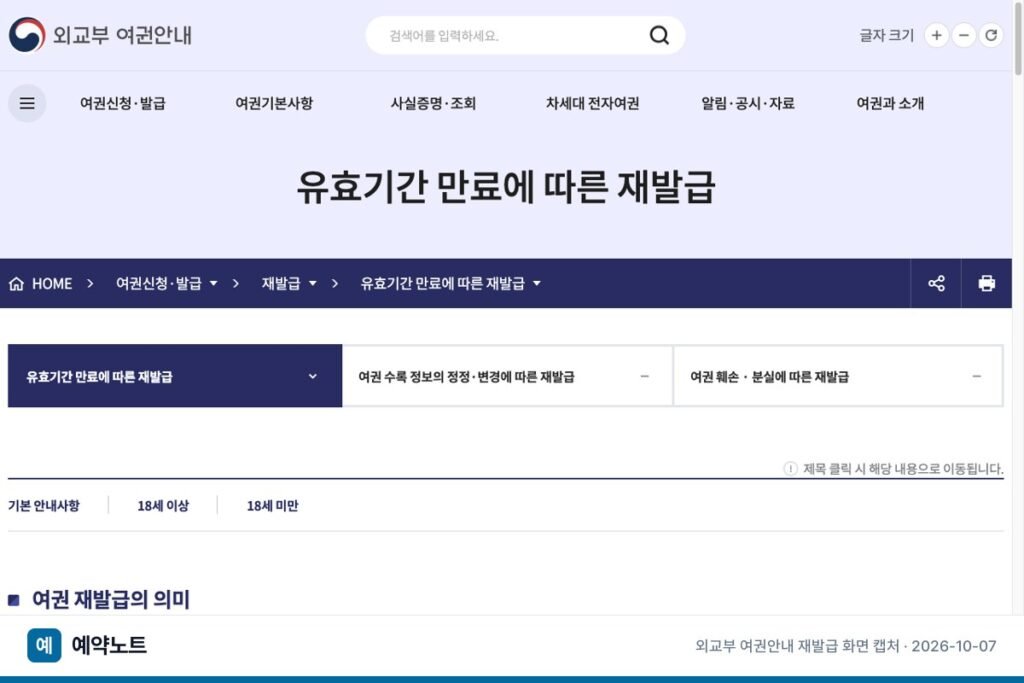Click page title 유효기간 만료에 따른 재발급
This screenshot has width=1024, height=683.
pyautogui.click(x=505, y=187)
